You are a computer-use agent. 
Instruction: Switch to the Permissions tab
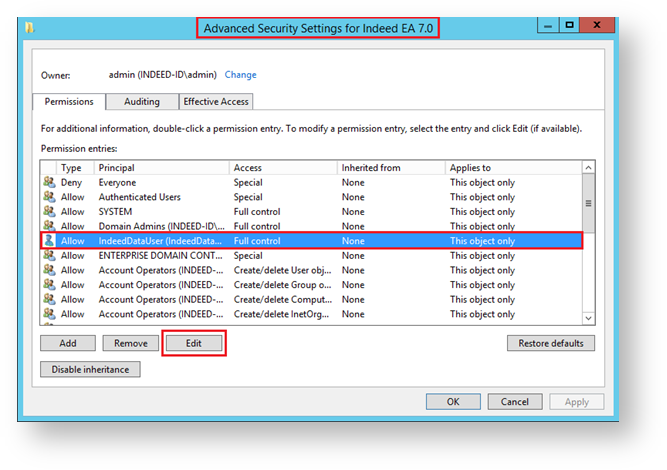coord(69,102)
